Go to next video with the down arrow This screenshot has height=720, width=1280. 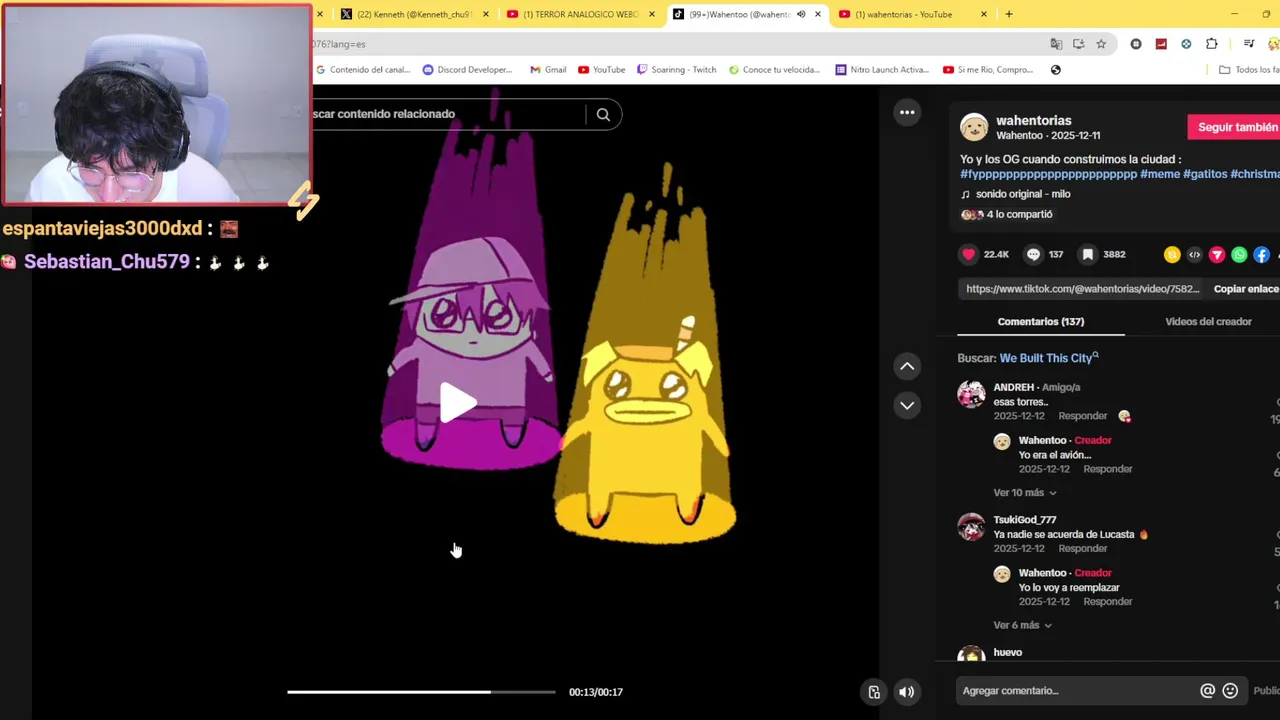point(907,405)
